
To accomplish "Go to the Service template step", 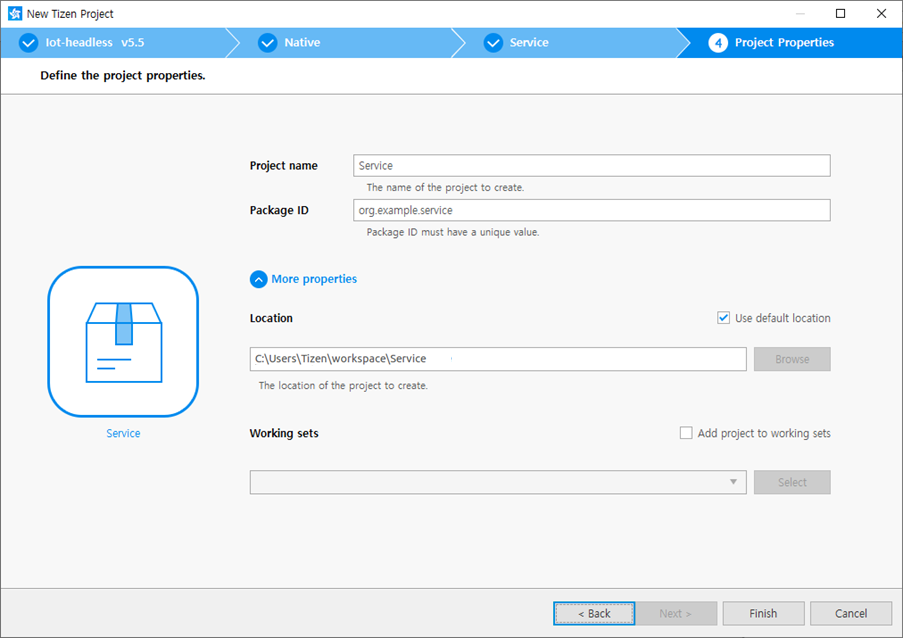I will point(529,43).
